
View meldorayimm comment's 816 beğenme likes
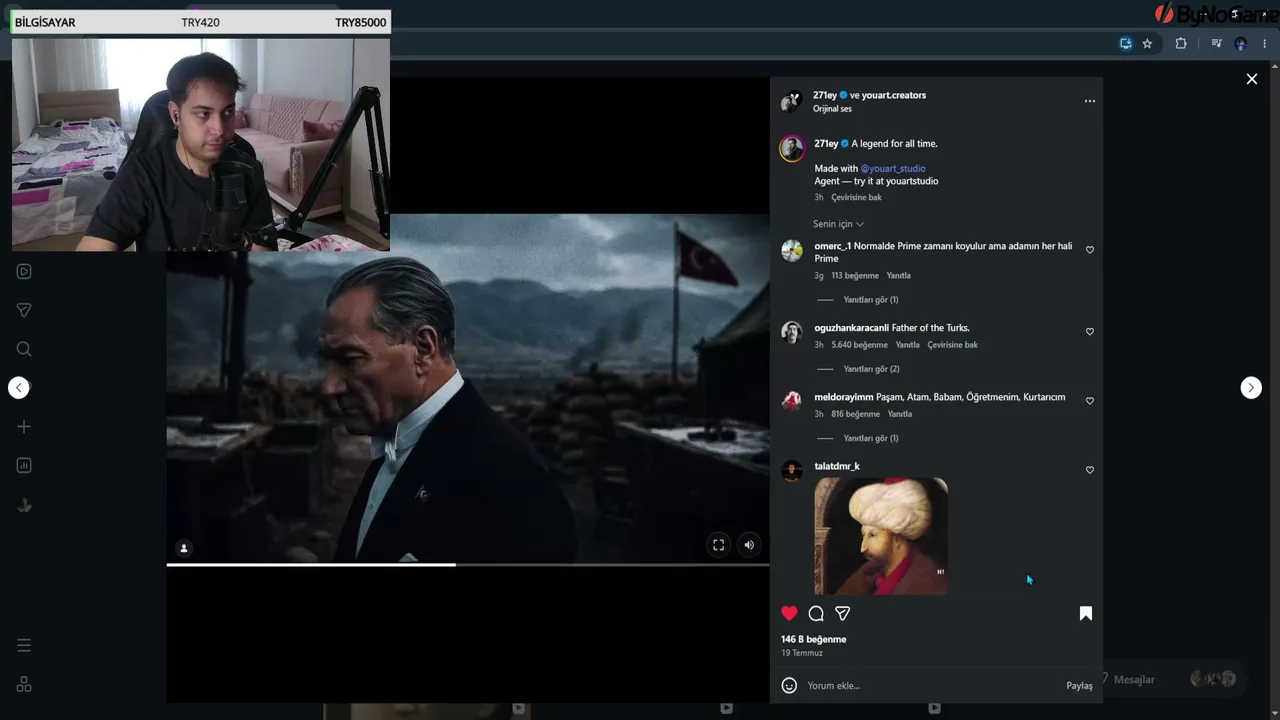click(x=855, y=414)
